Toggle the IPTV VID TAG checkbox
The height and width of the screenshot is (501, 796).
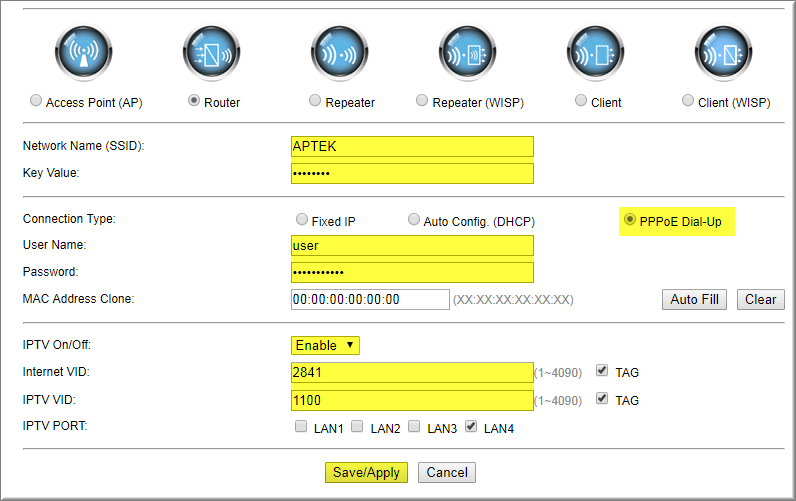click(602, 399)
